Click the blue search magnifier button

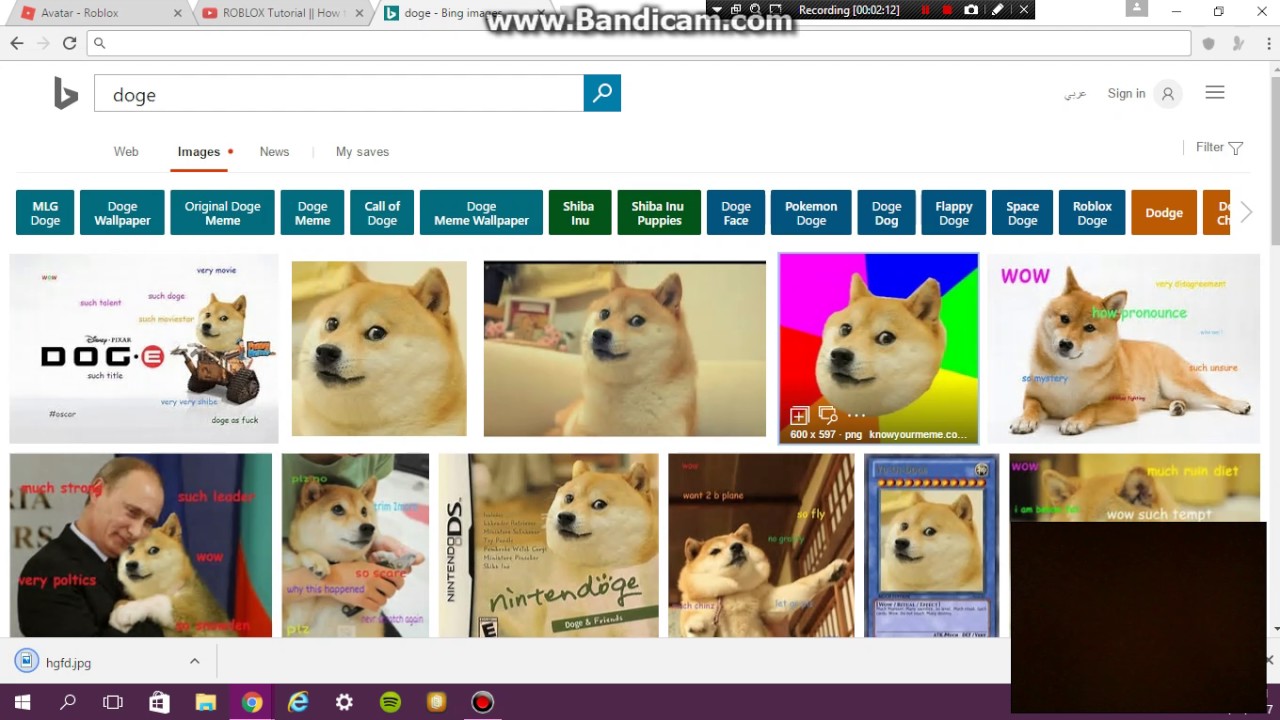click(x=602, y=93)
